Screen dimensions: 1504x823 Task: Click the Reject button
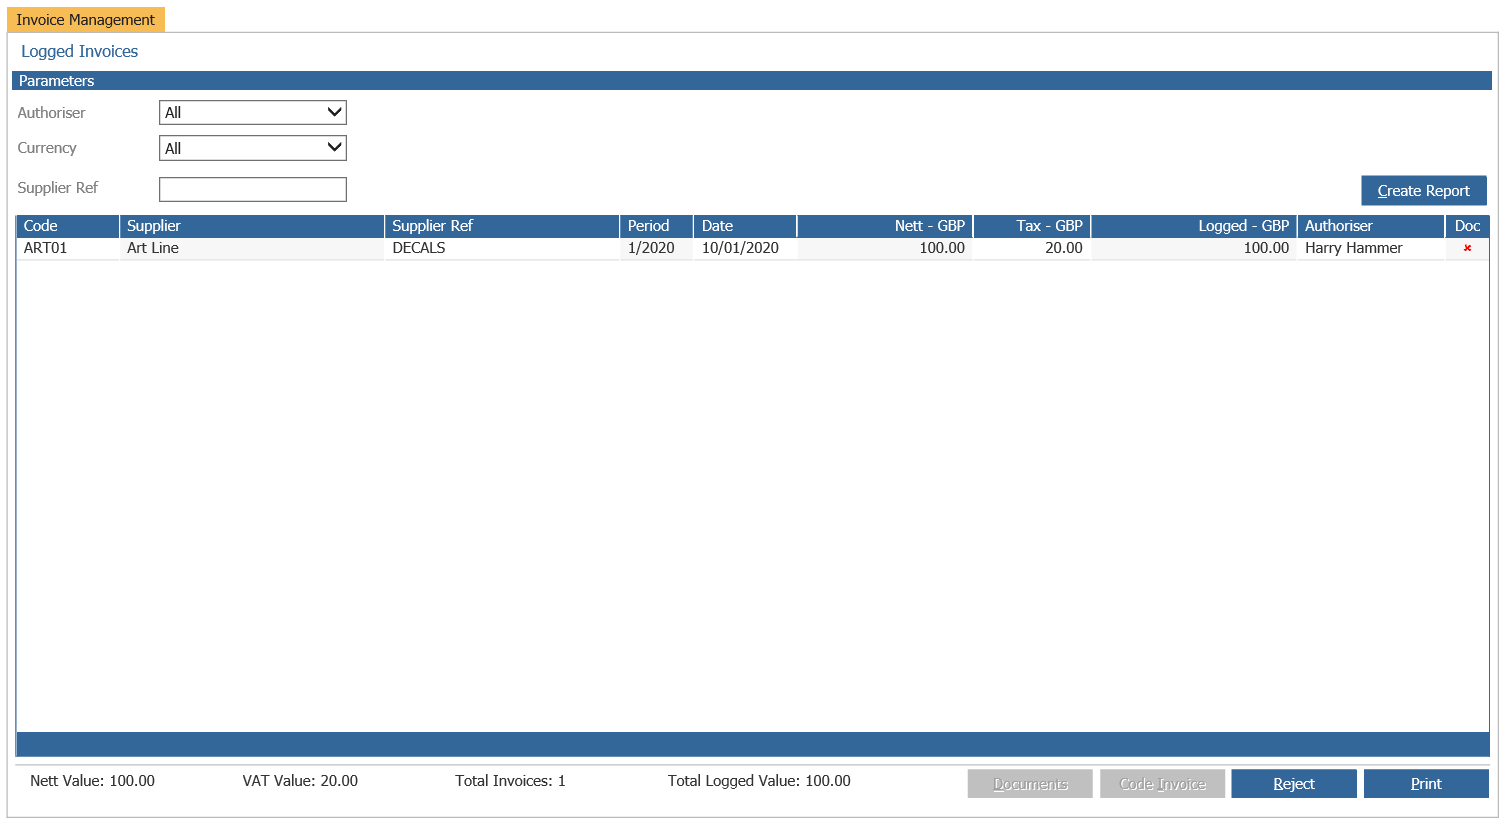(1294, 784)
